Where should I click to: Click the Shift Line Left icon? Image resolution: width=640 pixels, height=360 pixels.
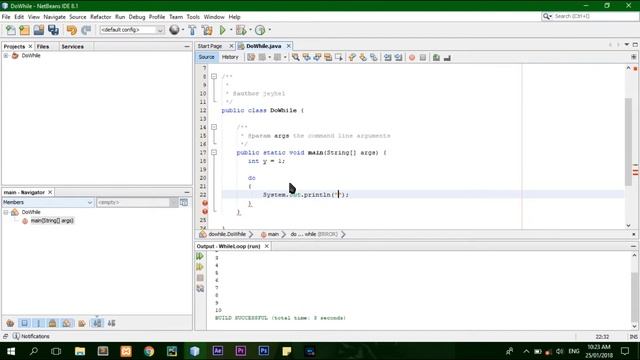387,58
